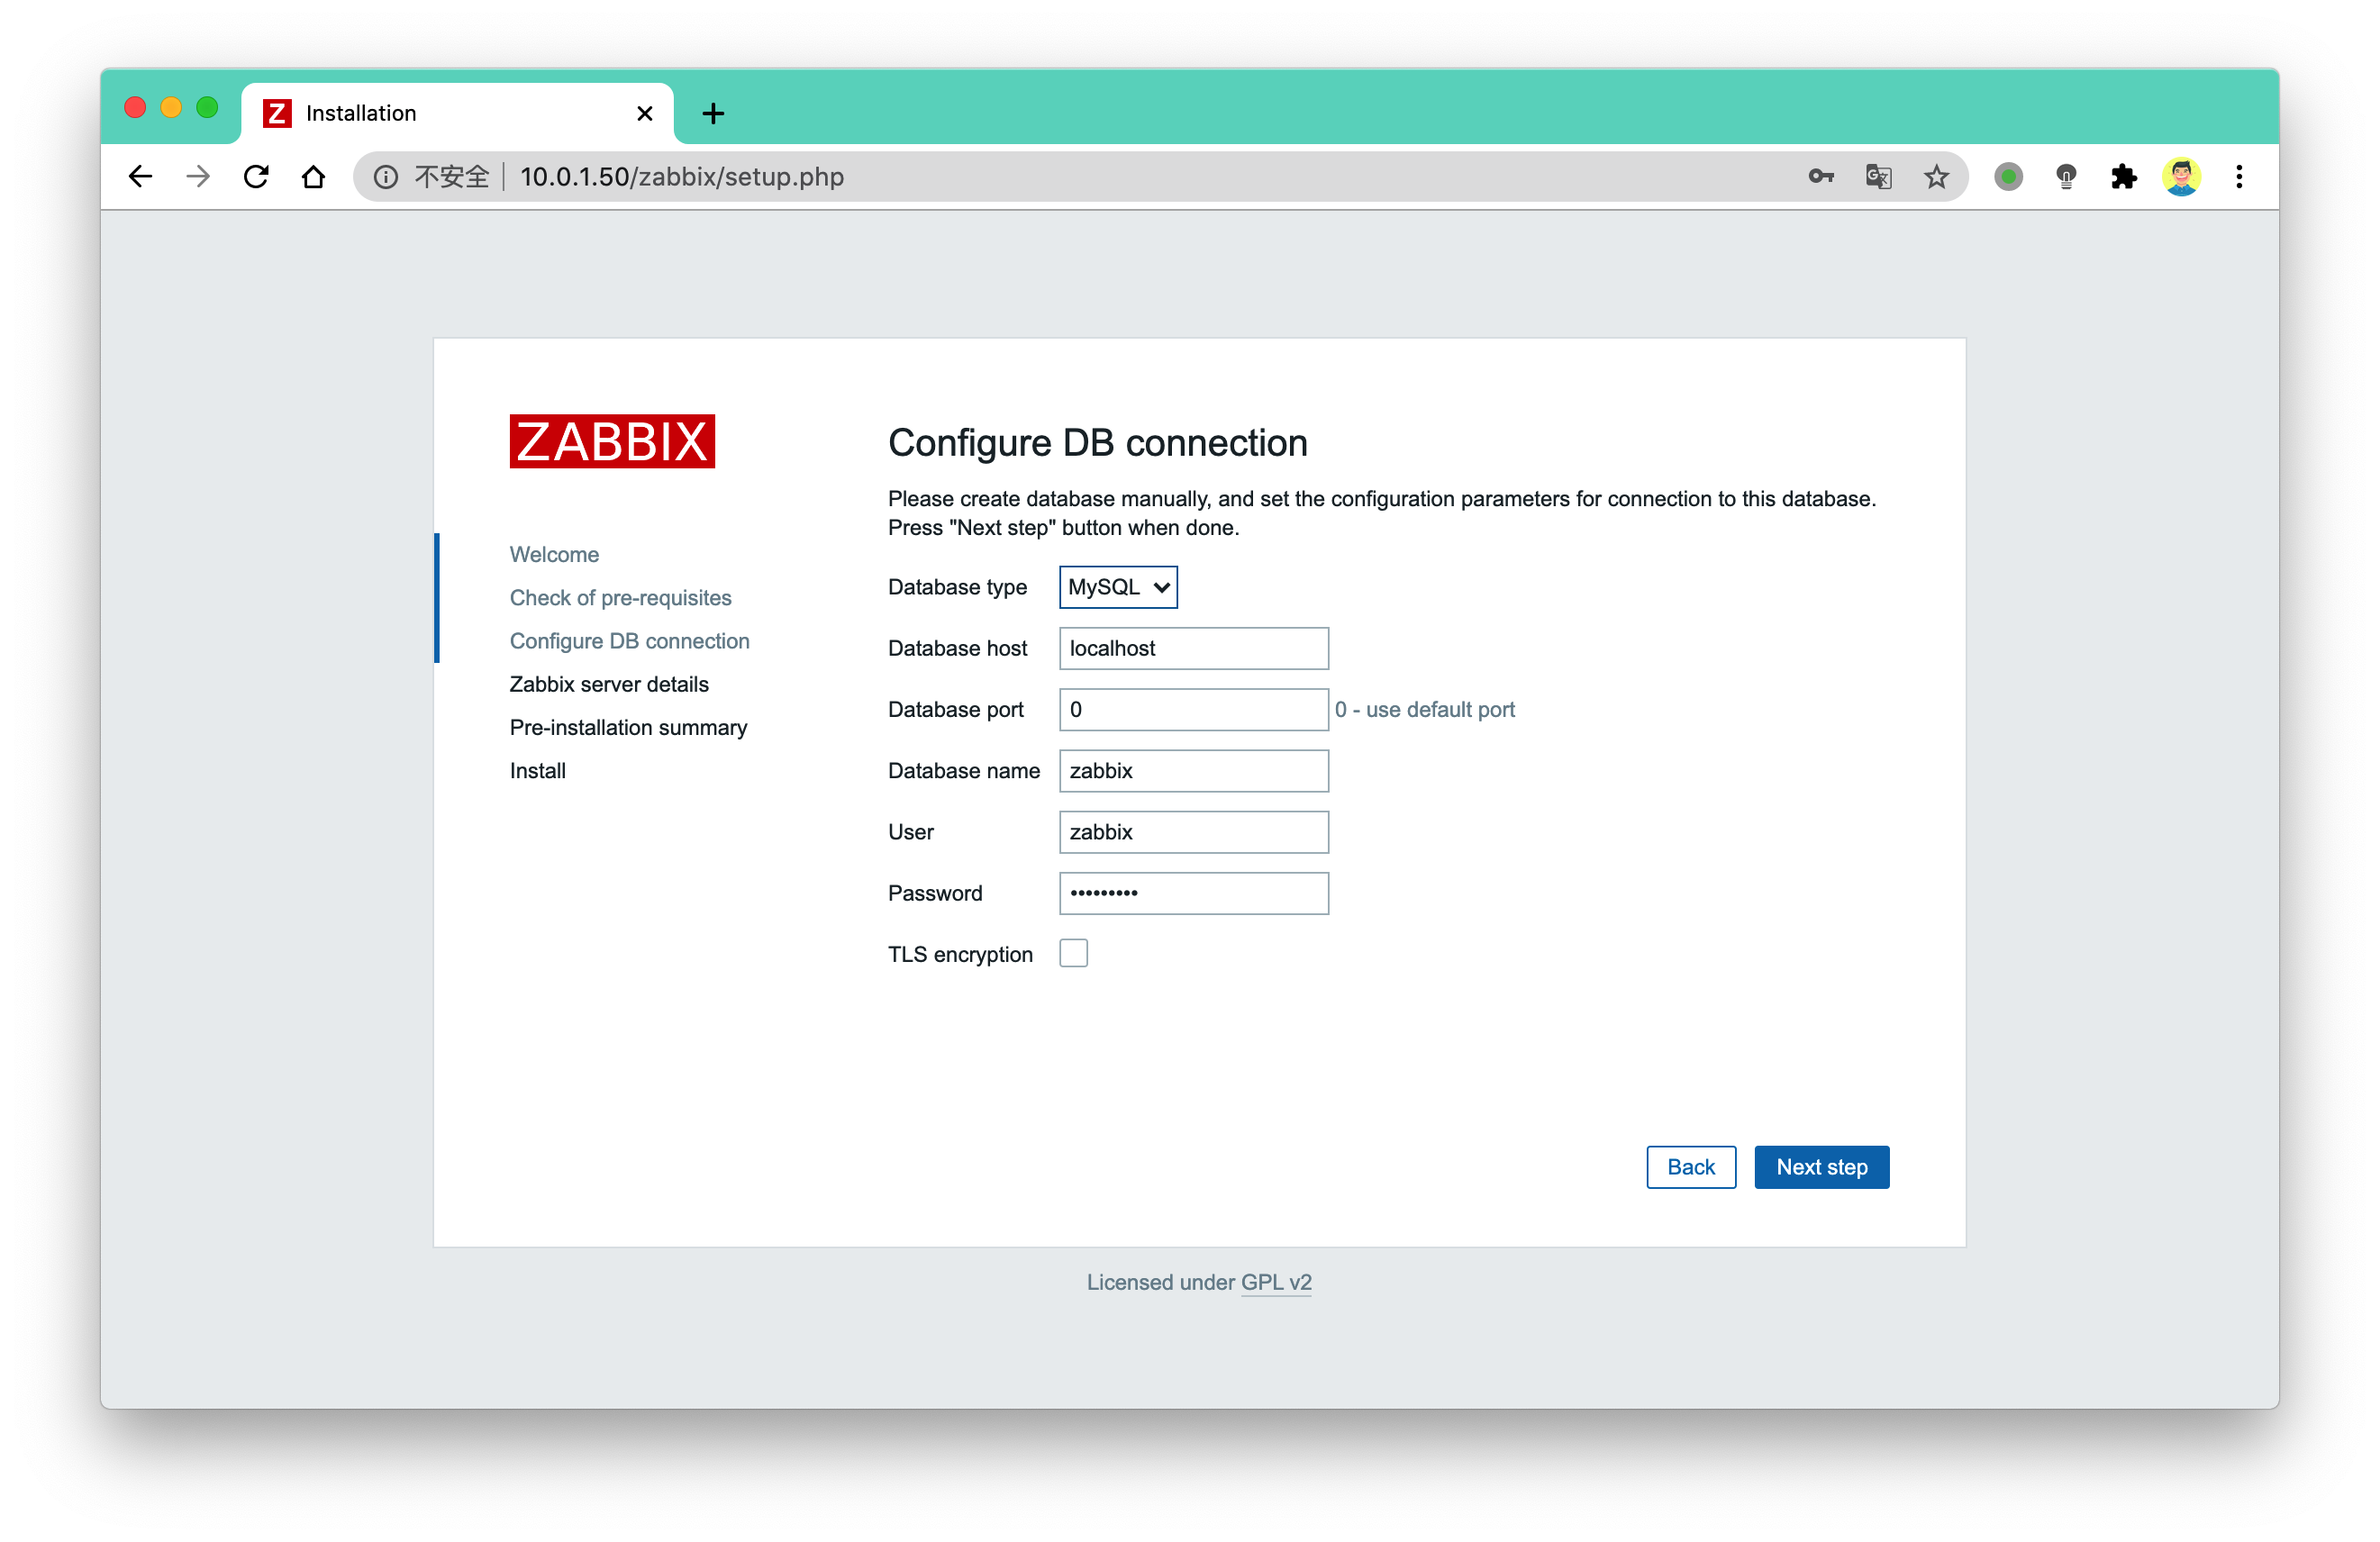Focus the User input field
Image resolution: width=2380 pixels, height=1542 pixels.
click(1194, 832)
